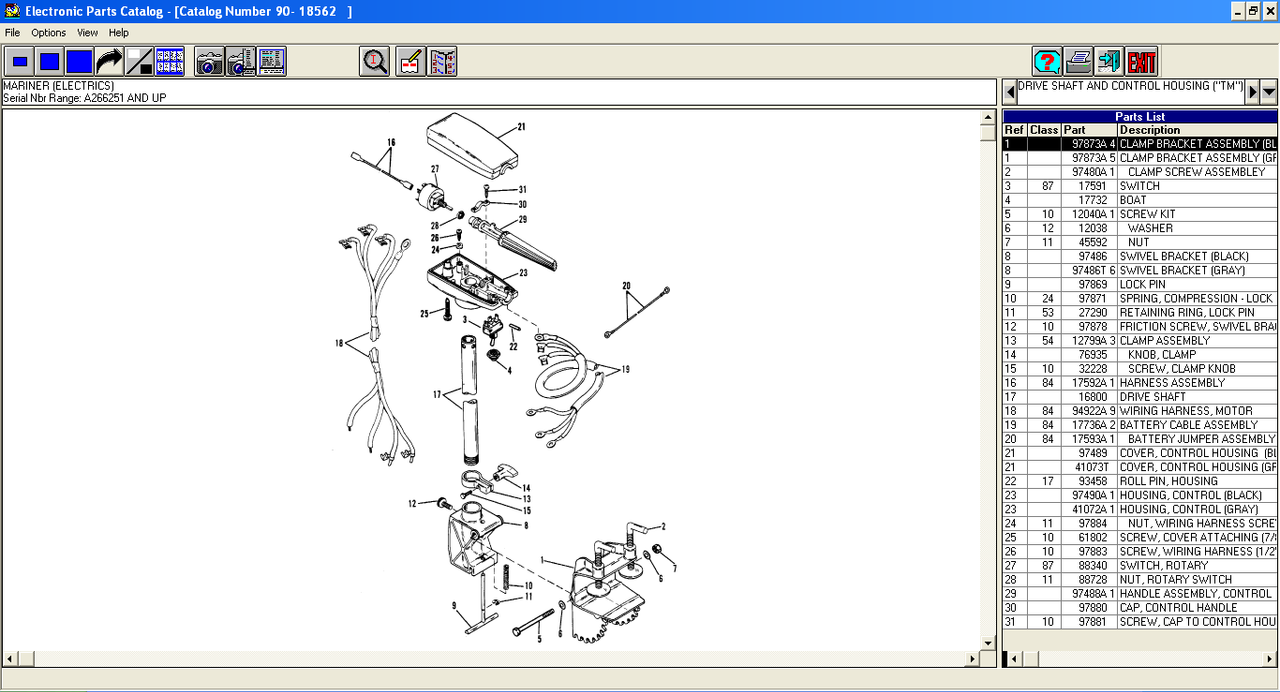Image resolution: width=1280 pixels, height=692 pixels.
Task: Click the Ref column header
Action: point(1014,130)
